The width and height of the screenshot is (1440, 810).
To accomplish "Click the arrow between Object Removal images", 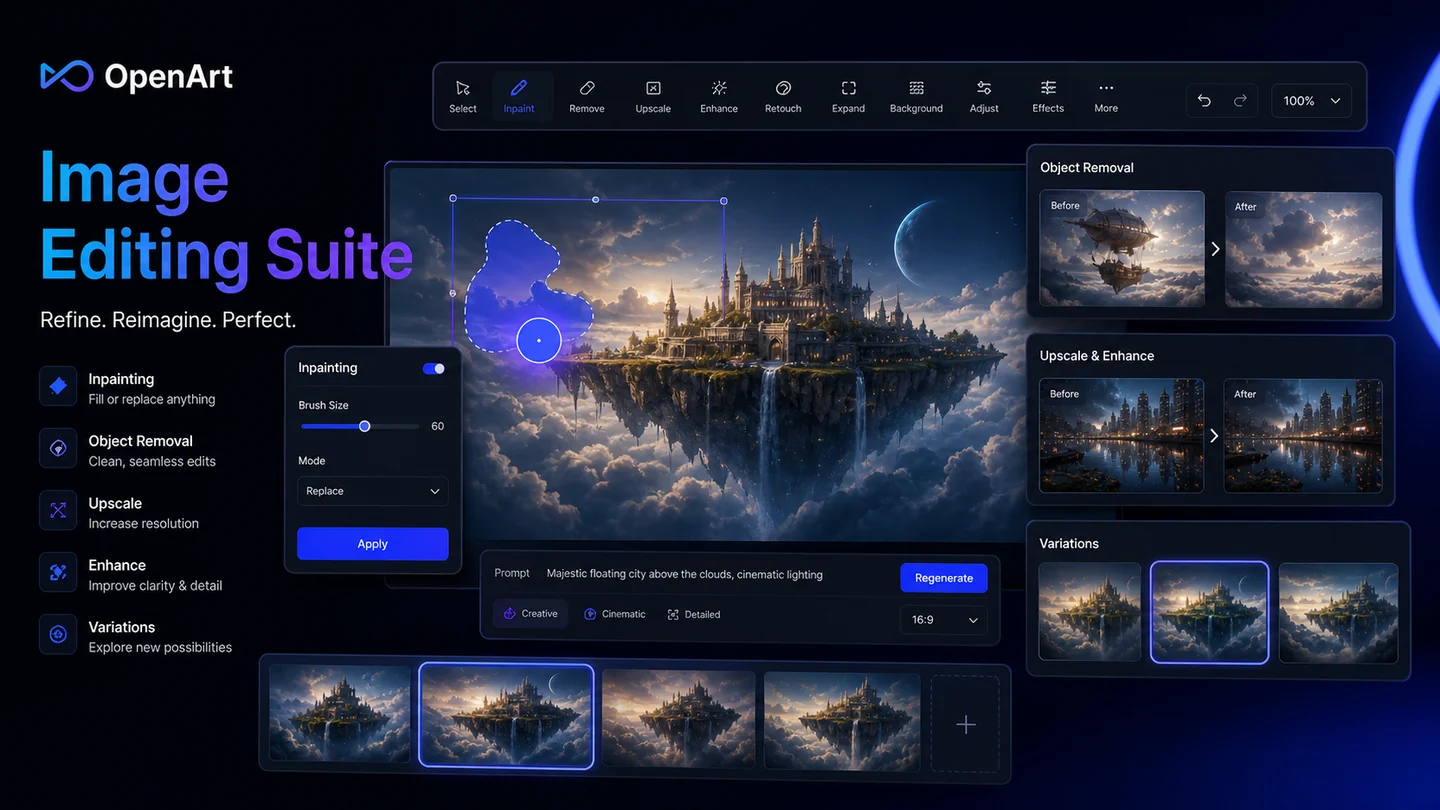I will [1215, 249].
